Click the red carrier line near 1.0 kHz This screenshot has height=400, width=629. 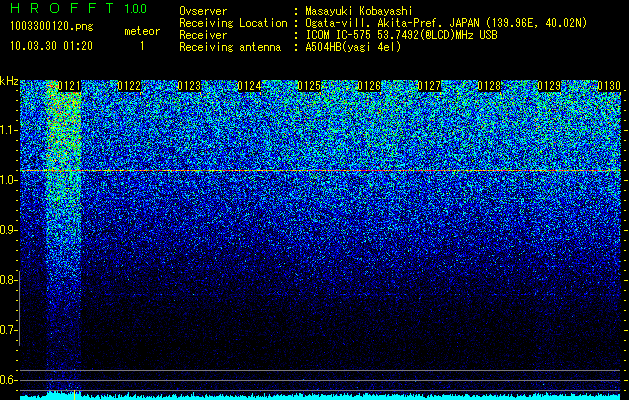click(320, 171)
